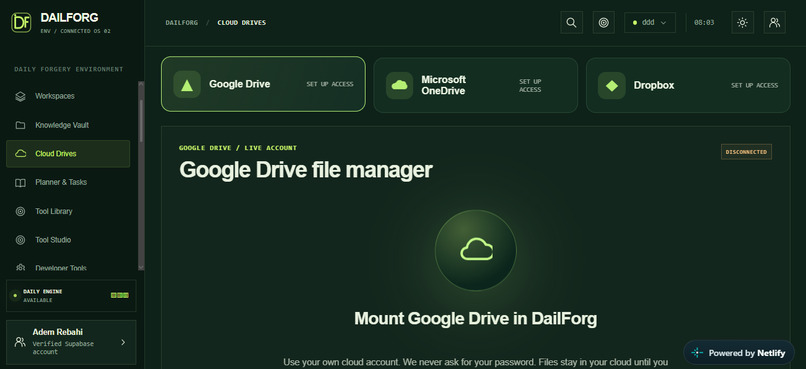Click the CLOUD DRIVES breadcrumb

242,23
